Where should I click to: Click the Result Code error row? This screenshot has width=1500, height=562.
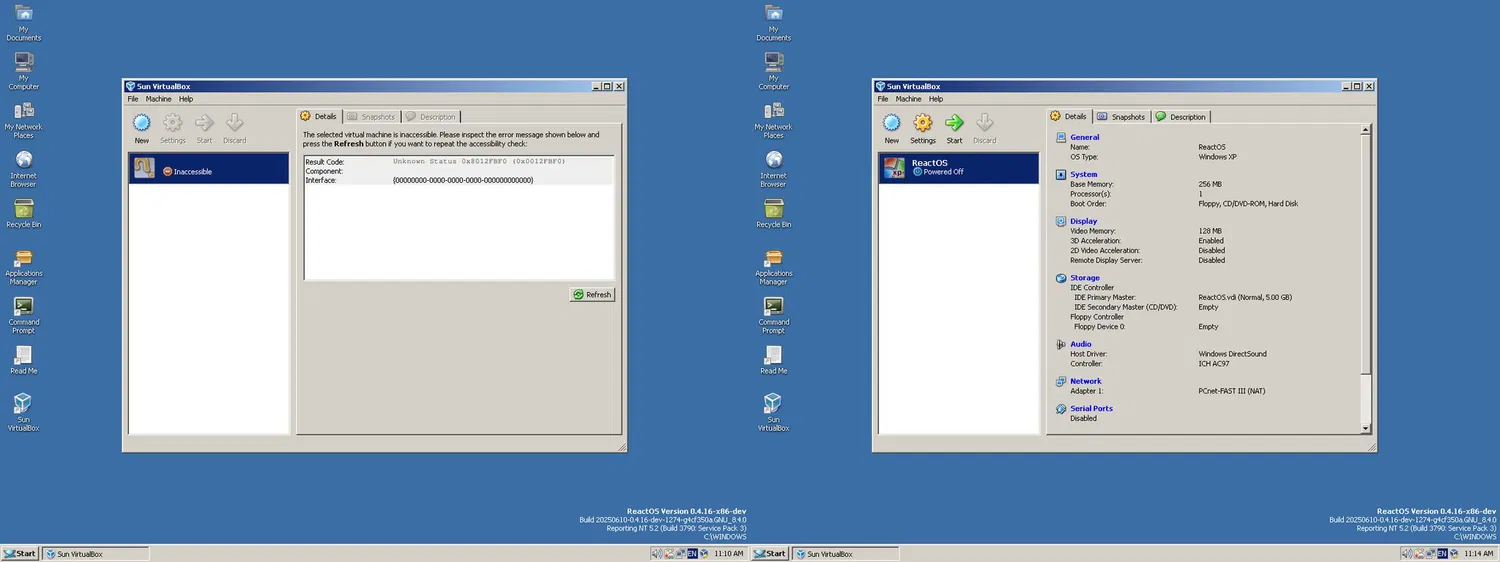point(458,161)
